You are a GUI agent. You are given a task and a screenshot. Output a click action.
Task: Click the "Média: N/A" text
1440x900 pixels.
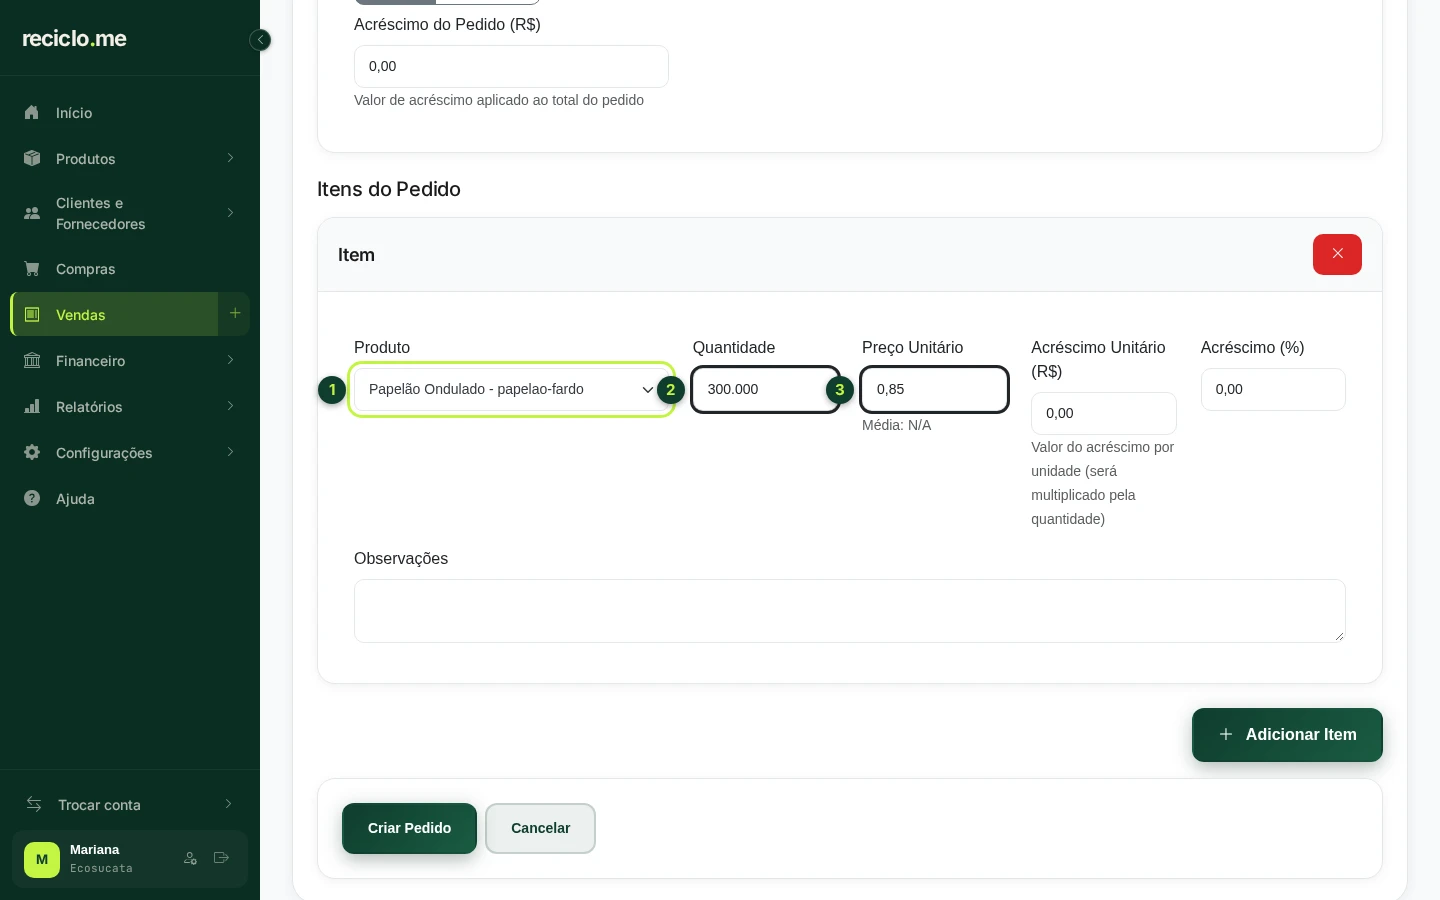[897, 425]
